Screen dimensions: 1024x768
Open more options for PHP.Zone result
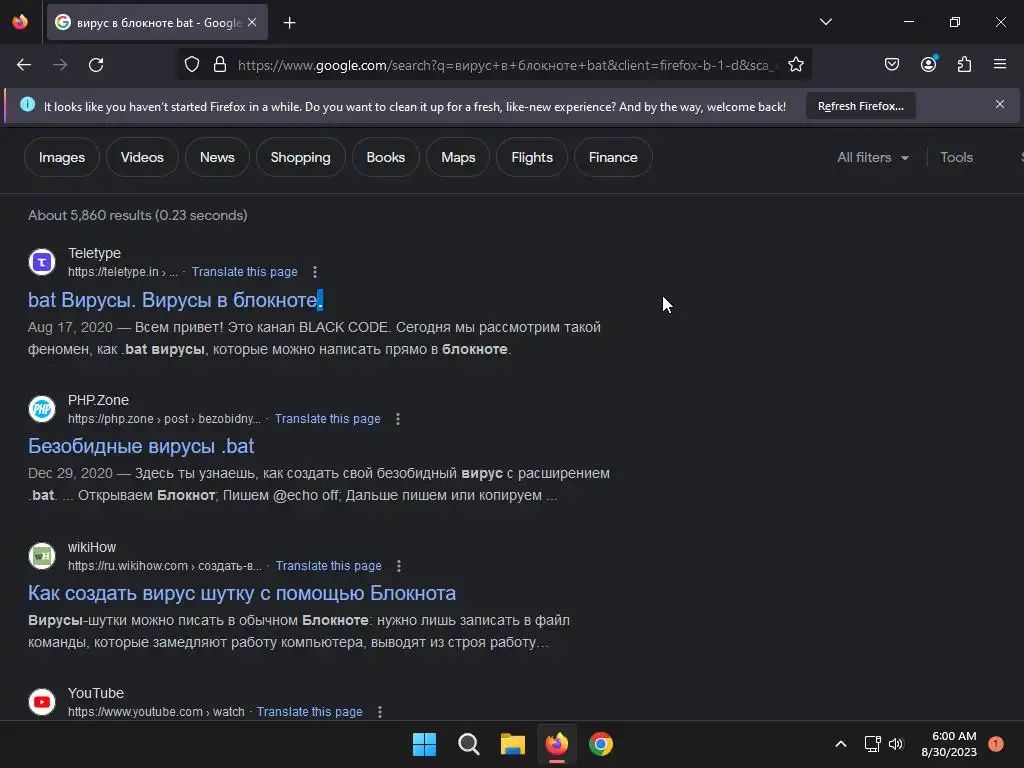398,419
